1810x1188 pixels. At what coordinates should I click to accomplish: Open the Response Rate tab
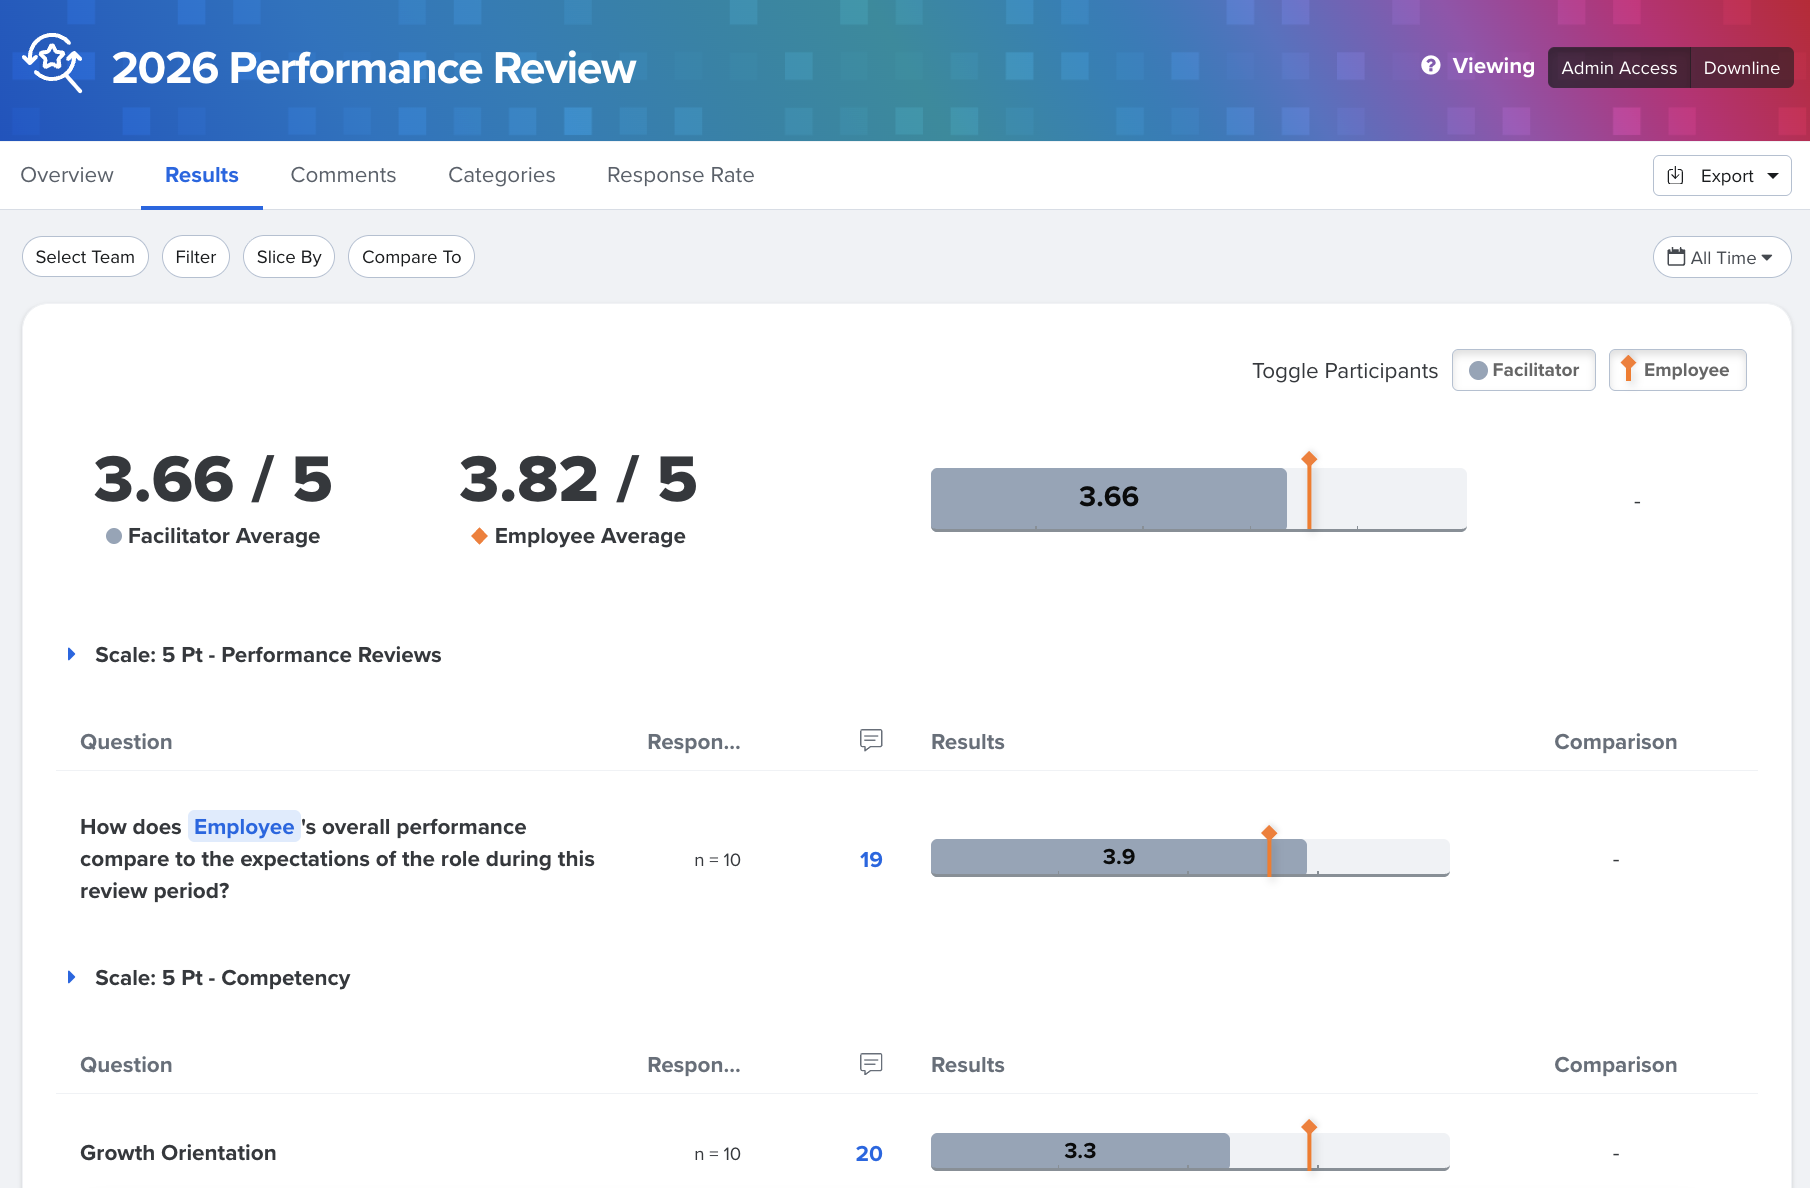tap(680, 175)
